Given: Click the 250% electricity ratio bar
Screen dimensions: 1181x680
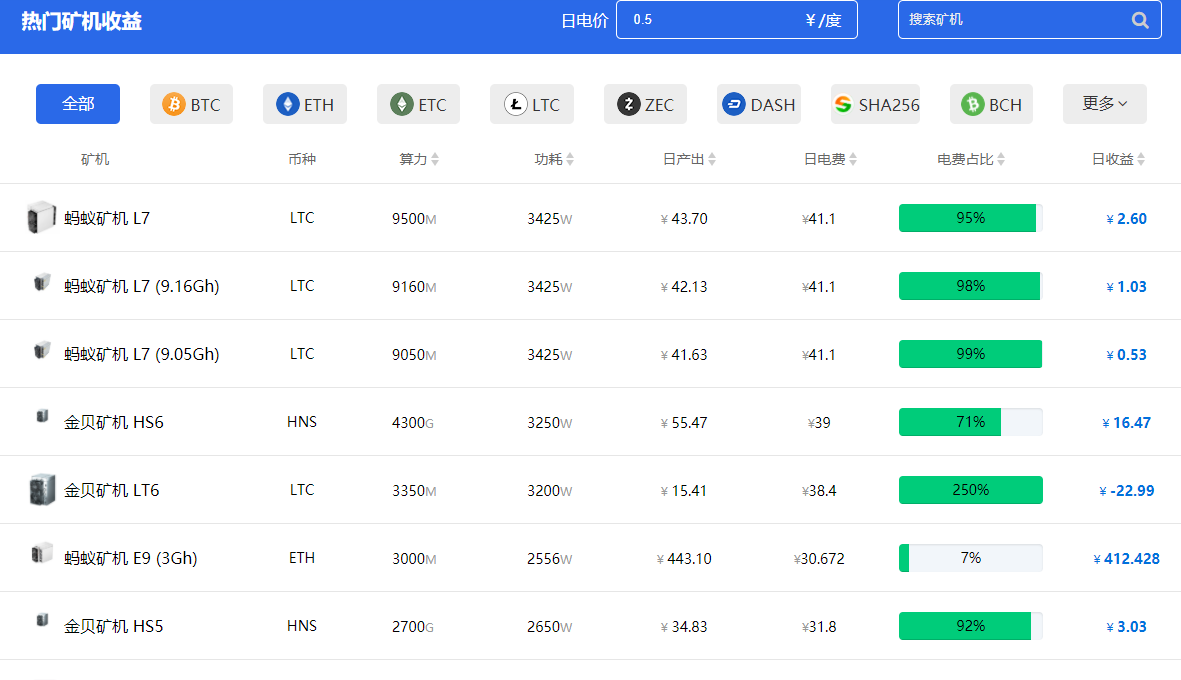Looking at the screenshot, I should 970,490.
